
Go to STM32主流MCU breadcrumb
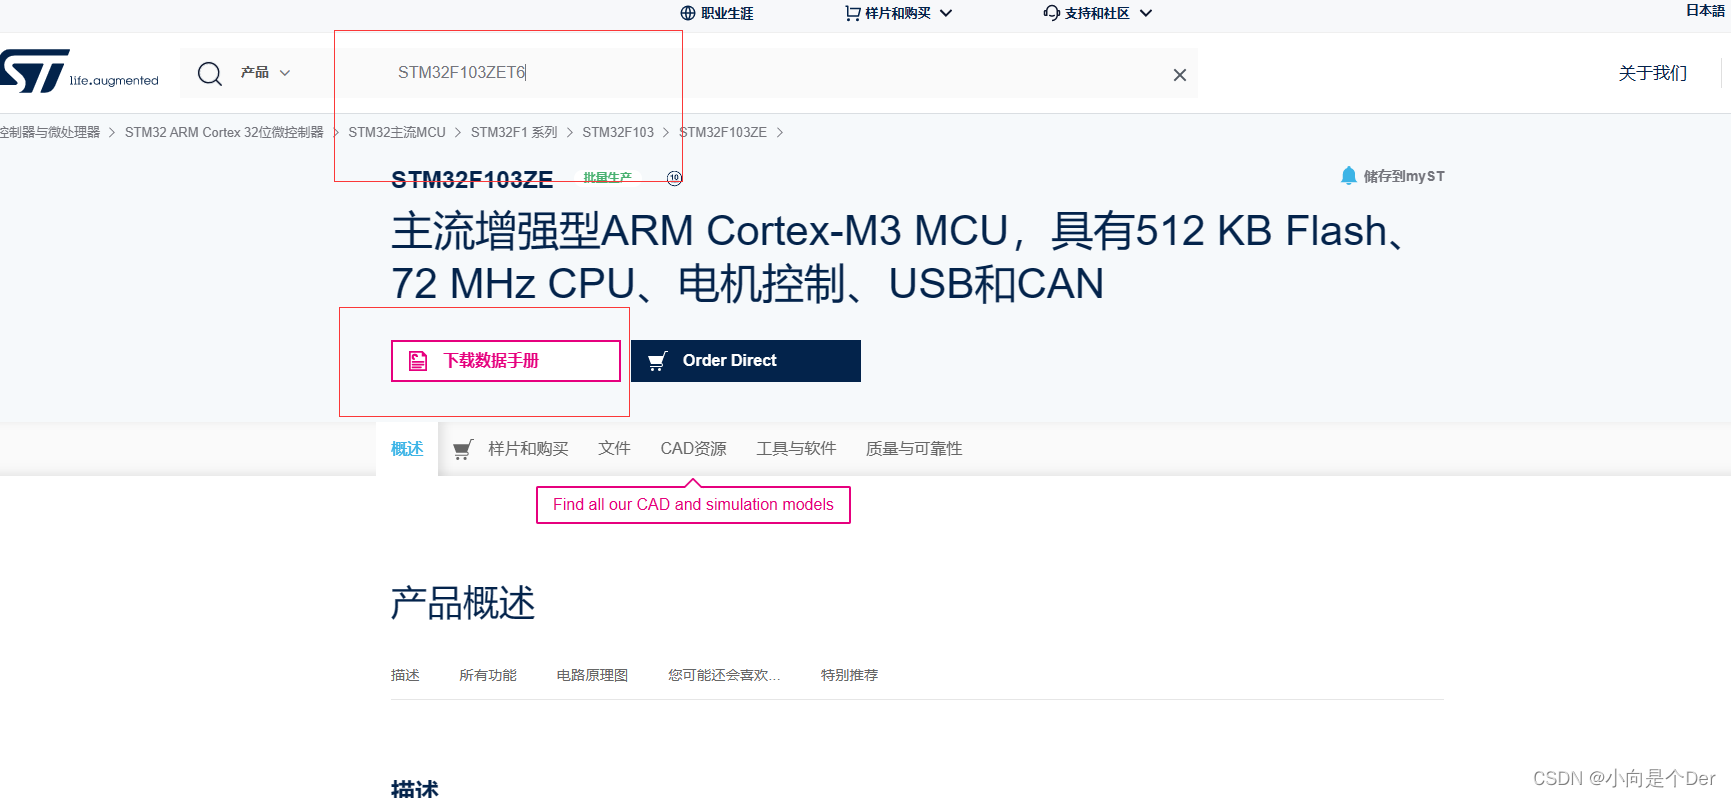click(397, 132)
